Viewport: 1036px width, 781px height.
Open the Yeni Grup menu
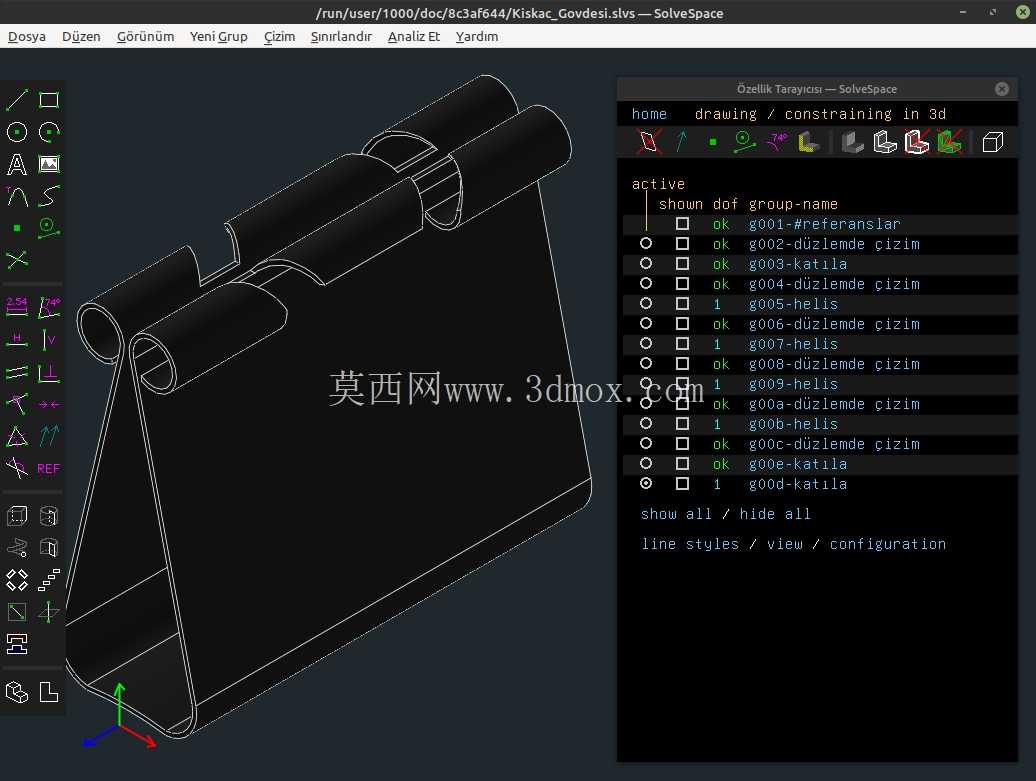[x=219, y=36]
